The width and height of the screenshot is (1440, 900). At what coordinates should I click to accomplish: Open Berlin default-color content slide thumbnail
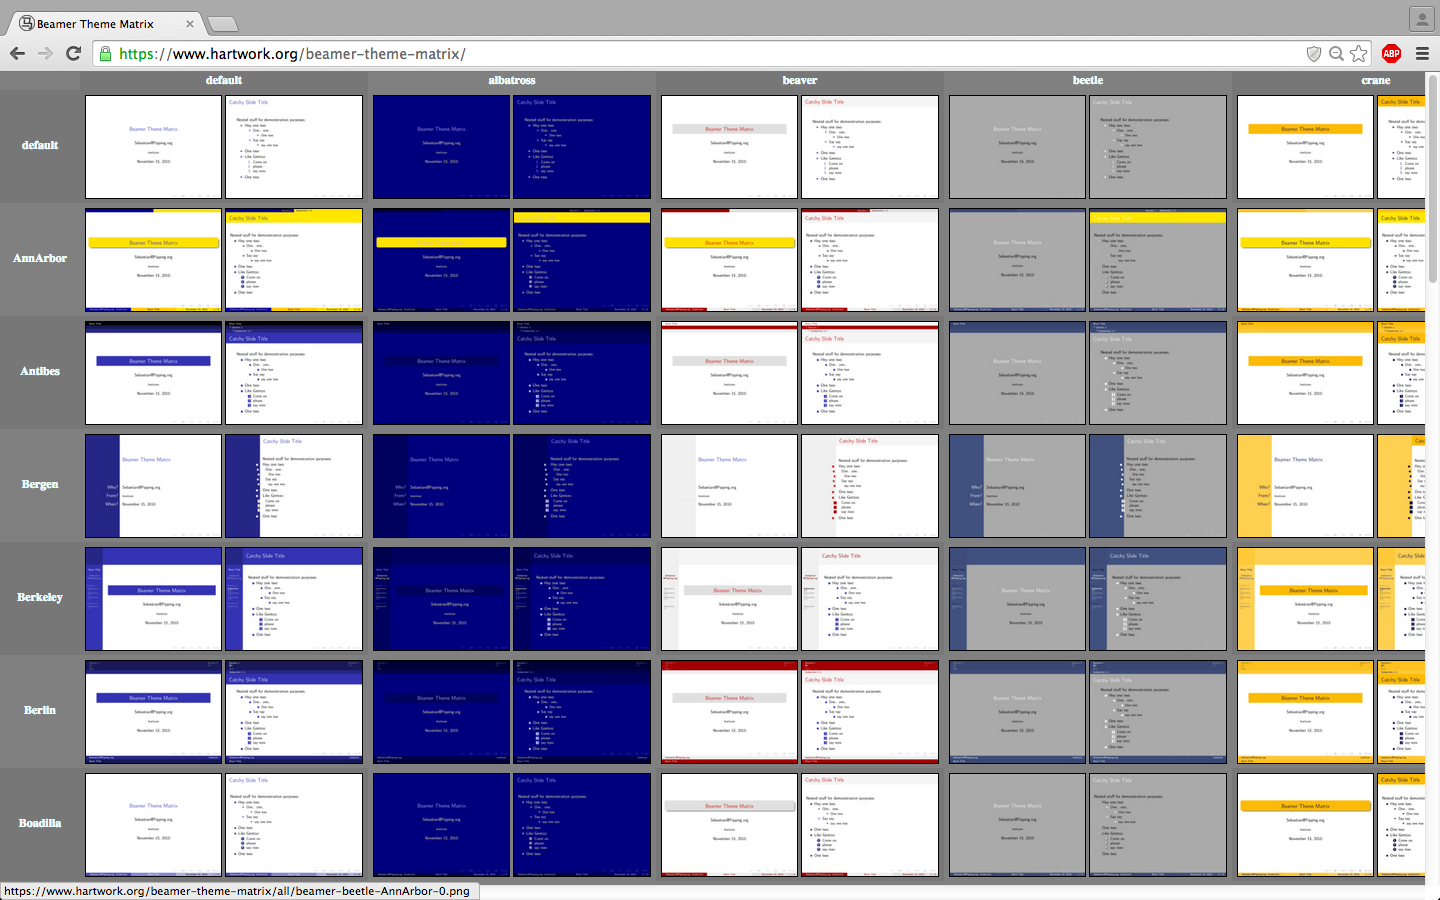click(x=294, y=712)
